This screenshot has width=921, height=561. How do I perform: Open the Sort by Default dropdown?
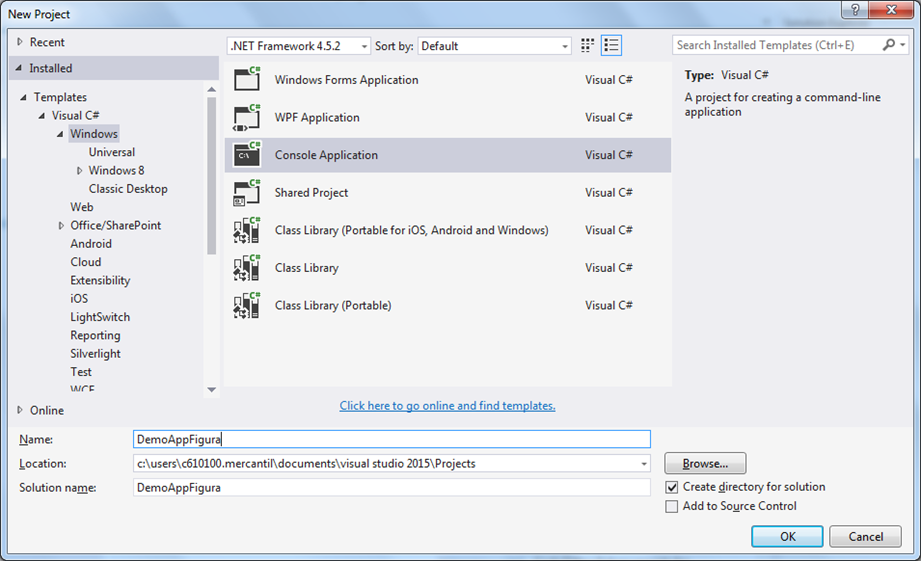pyautogui.click(x=494, y=46)
